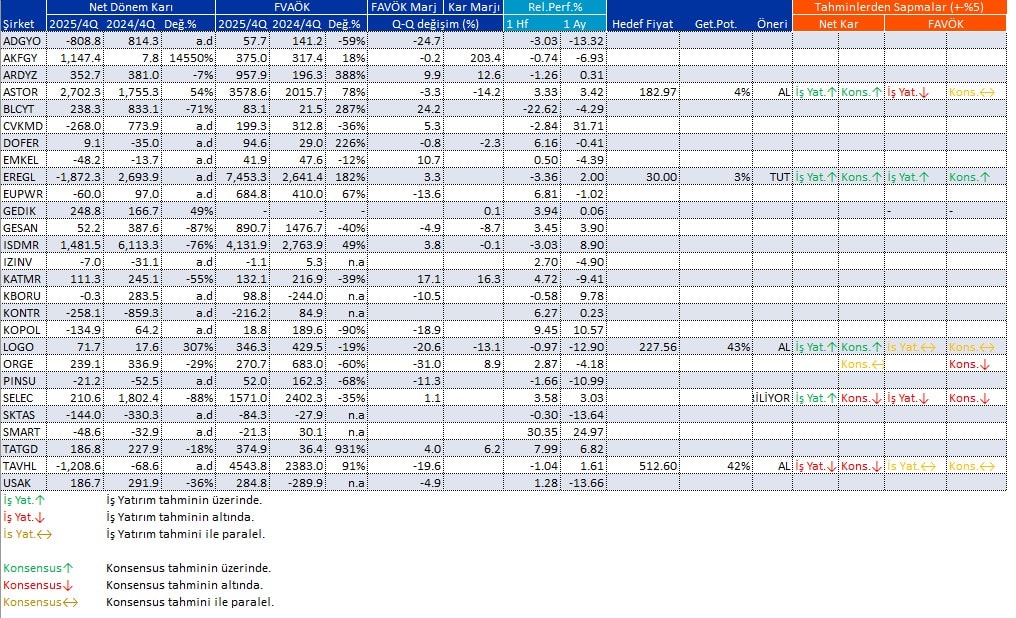Viewport: 1016px width, 618px height.
Task: Select the Hedef Fiyat column header
Action: point(642,23)
